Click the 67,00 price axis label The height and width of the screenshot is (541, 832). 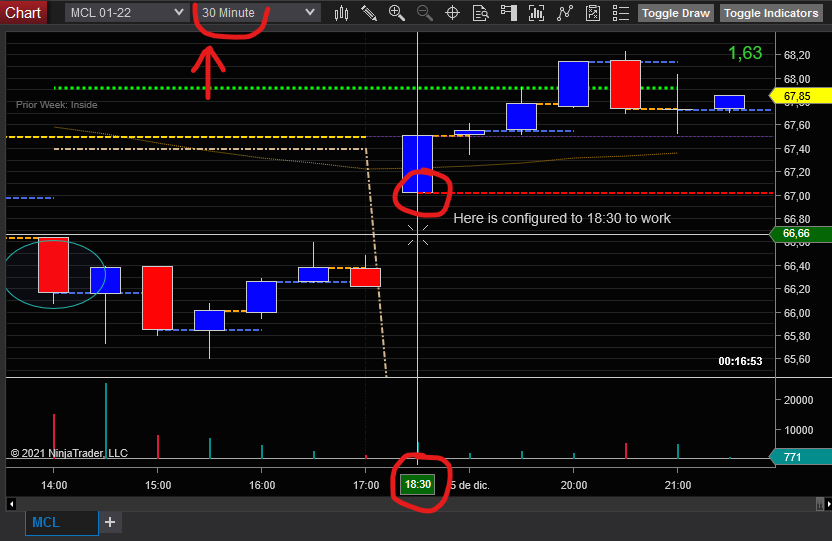coord(797,196)
